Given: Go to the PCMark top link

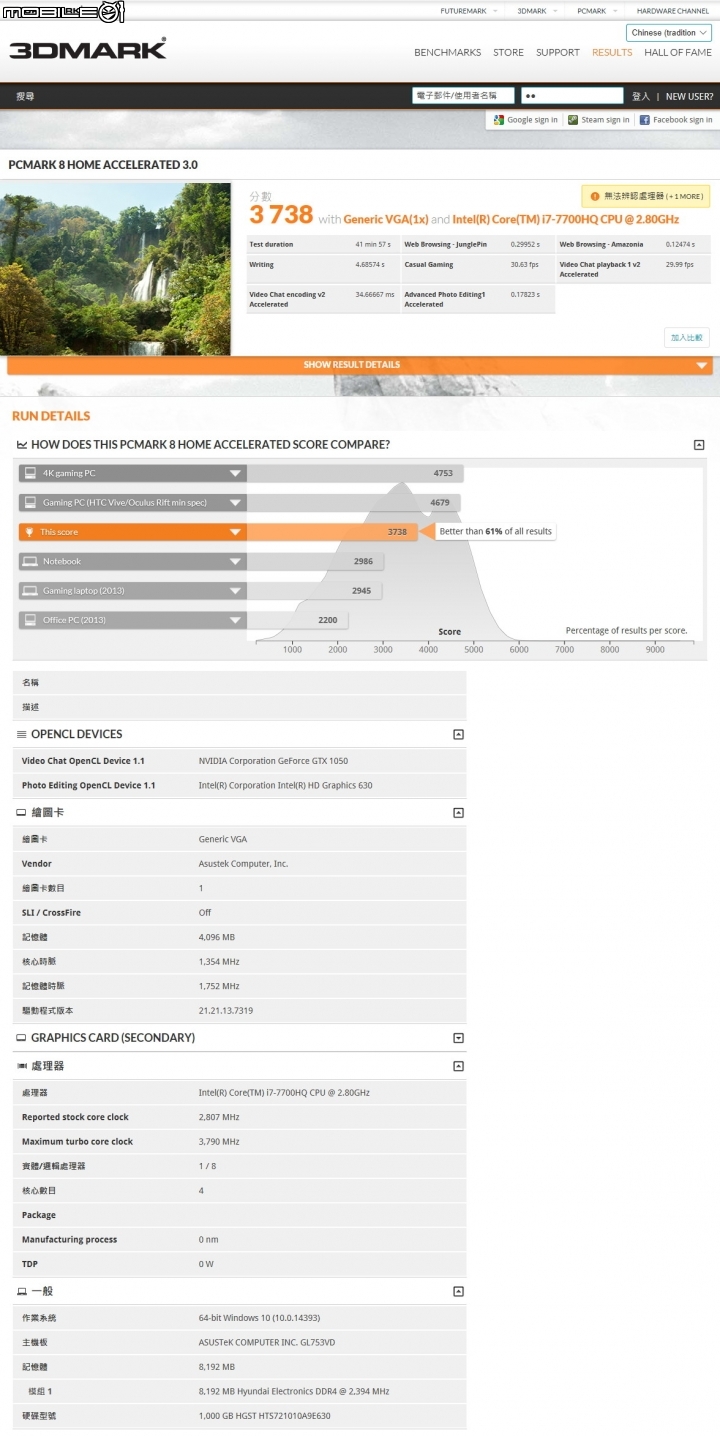Looking at the screenshot, I should tap(591, 11).
